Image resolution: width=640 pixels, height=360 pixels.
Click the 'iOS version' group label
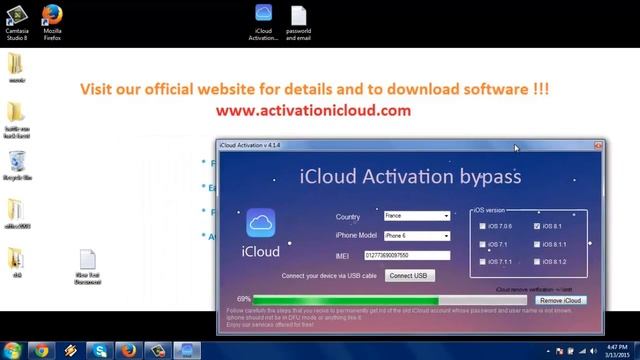489,210
